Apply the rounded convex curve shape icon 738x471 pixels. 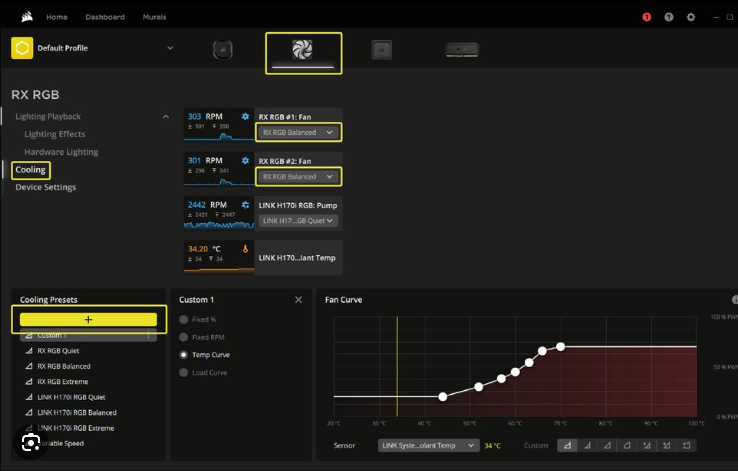pos(627,445)
